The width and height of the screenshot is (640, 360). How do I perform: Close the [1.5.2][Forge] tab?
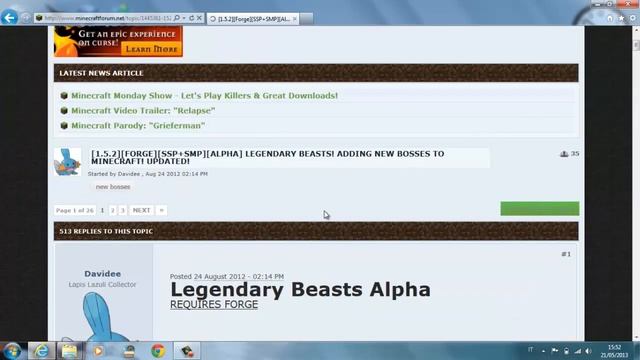[294, 19]
